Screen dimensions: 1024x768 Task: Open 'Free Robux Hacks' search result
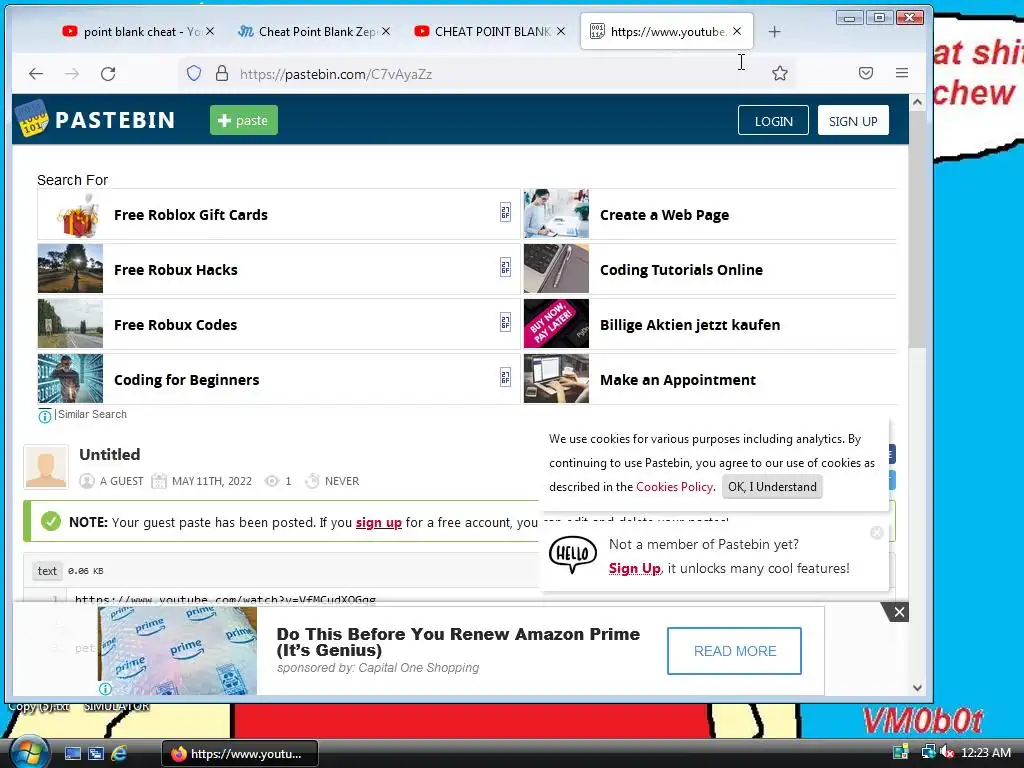click(x=279, y=269)
